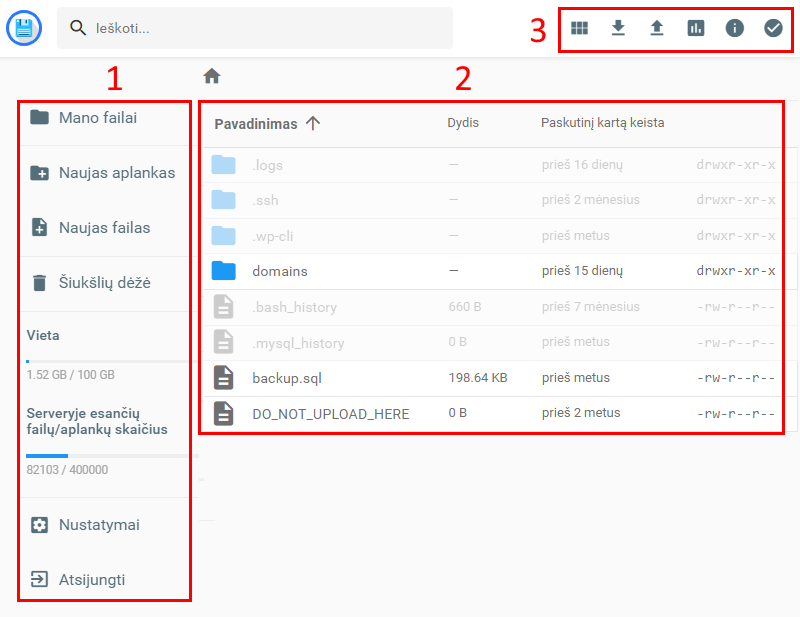This screenshot has height=617, width=800.
Task: Open Nustatymai settings
Action: coord(98,525)
